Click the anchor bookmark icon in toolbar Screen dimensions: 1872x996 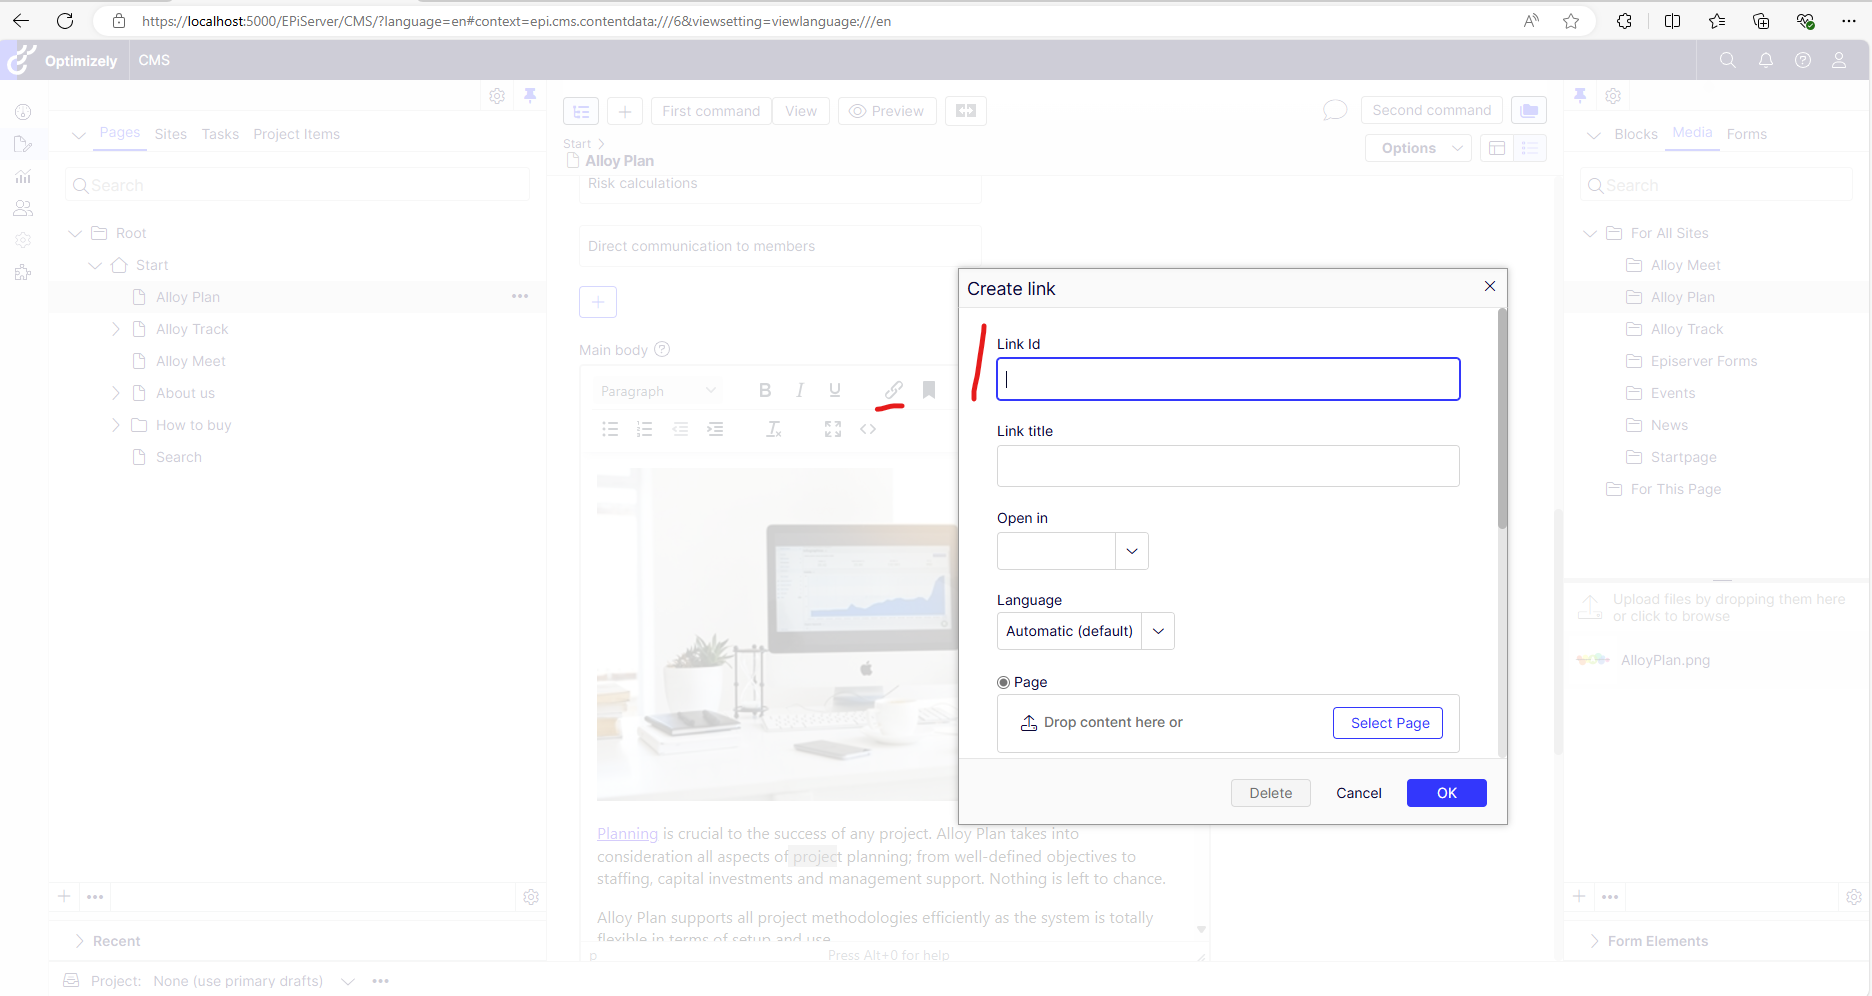[x=929, y=390]
